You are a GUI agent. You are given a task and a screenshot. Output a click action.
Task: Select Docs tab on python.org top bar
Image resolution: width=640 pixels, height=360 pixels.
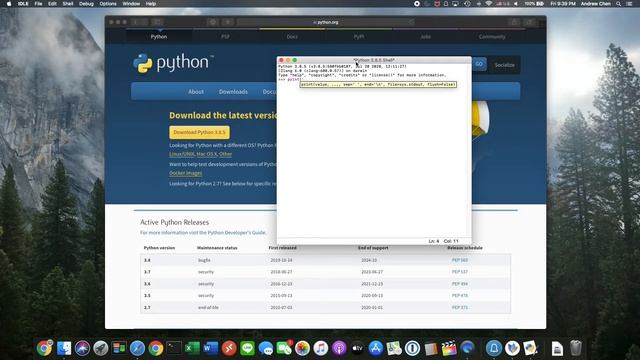(292, 37)
